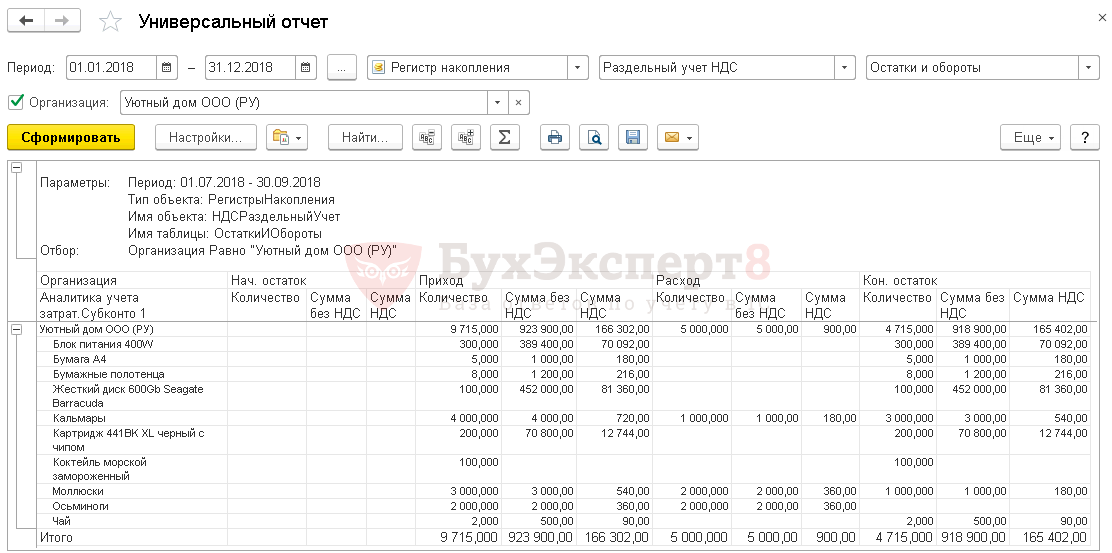
Task: Open print preview with magnifier icon
Action: pos(594,138)
